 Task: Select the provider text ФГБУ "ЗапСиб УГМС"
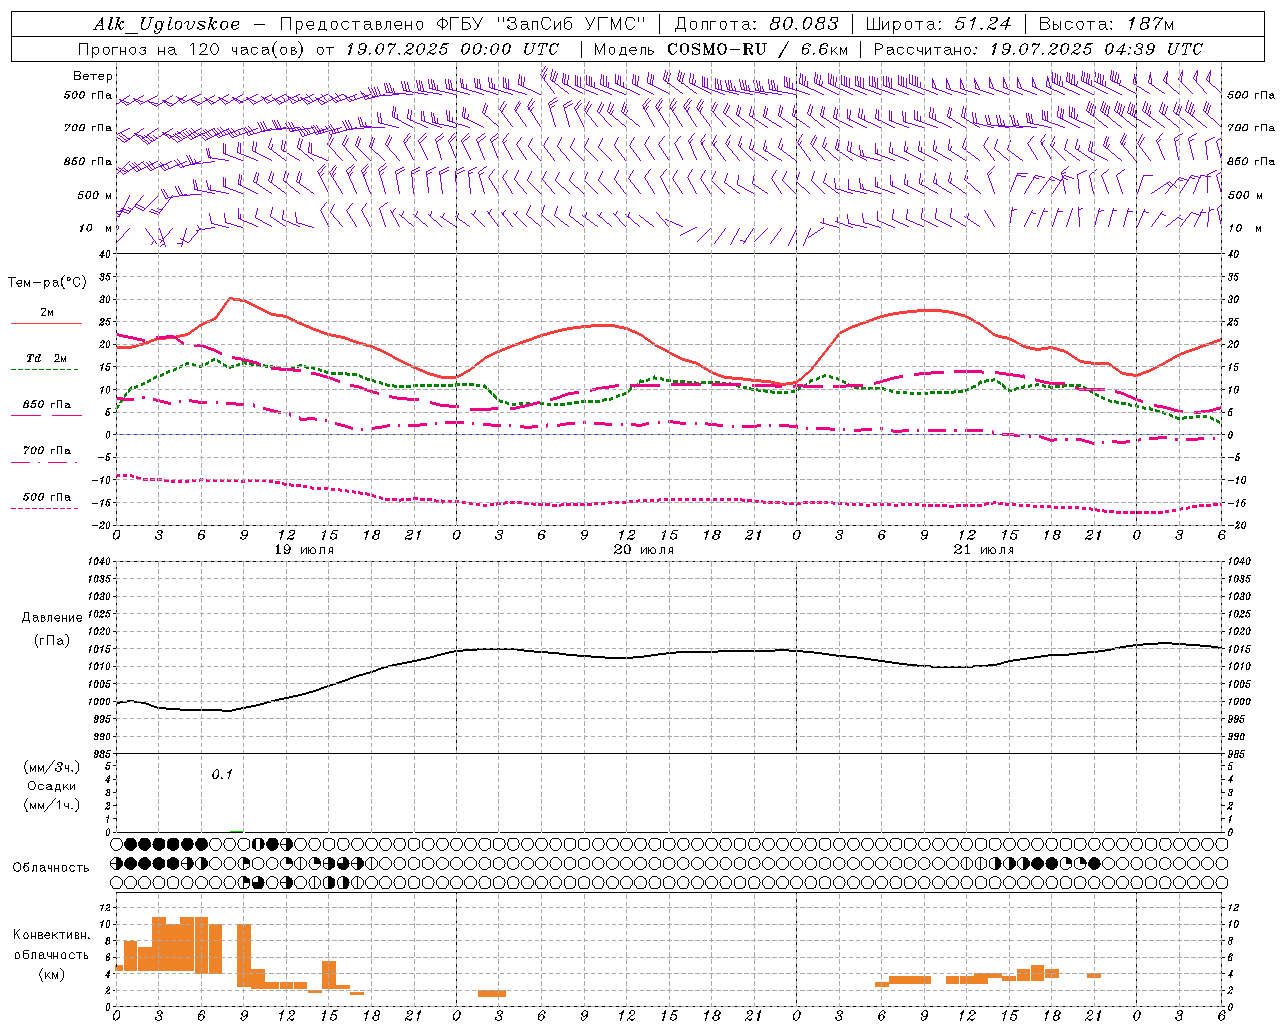click(x=541, y=24)
